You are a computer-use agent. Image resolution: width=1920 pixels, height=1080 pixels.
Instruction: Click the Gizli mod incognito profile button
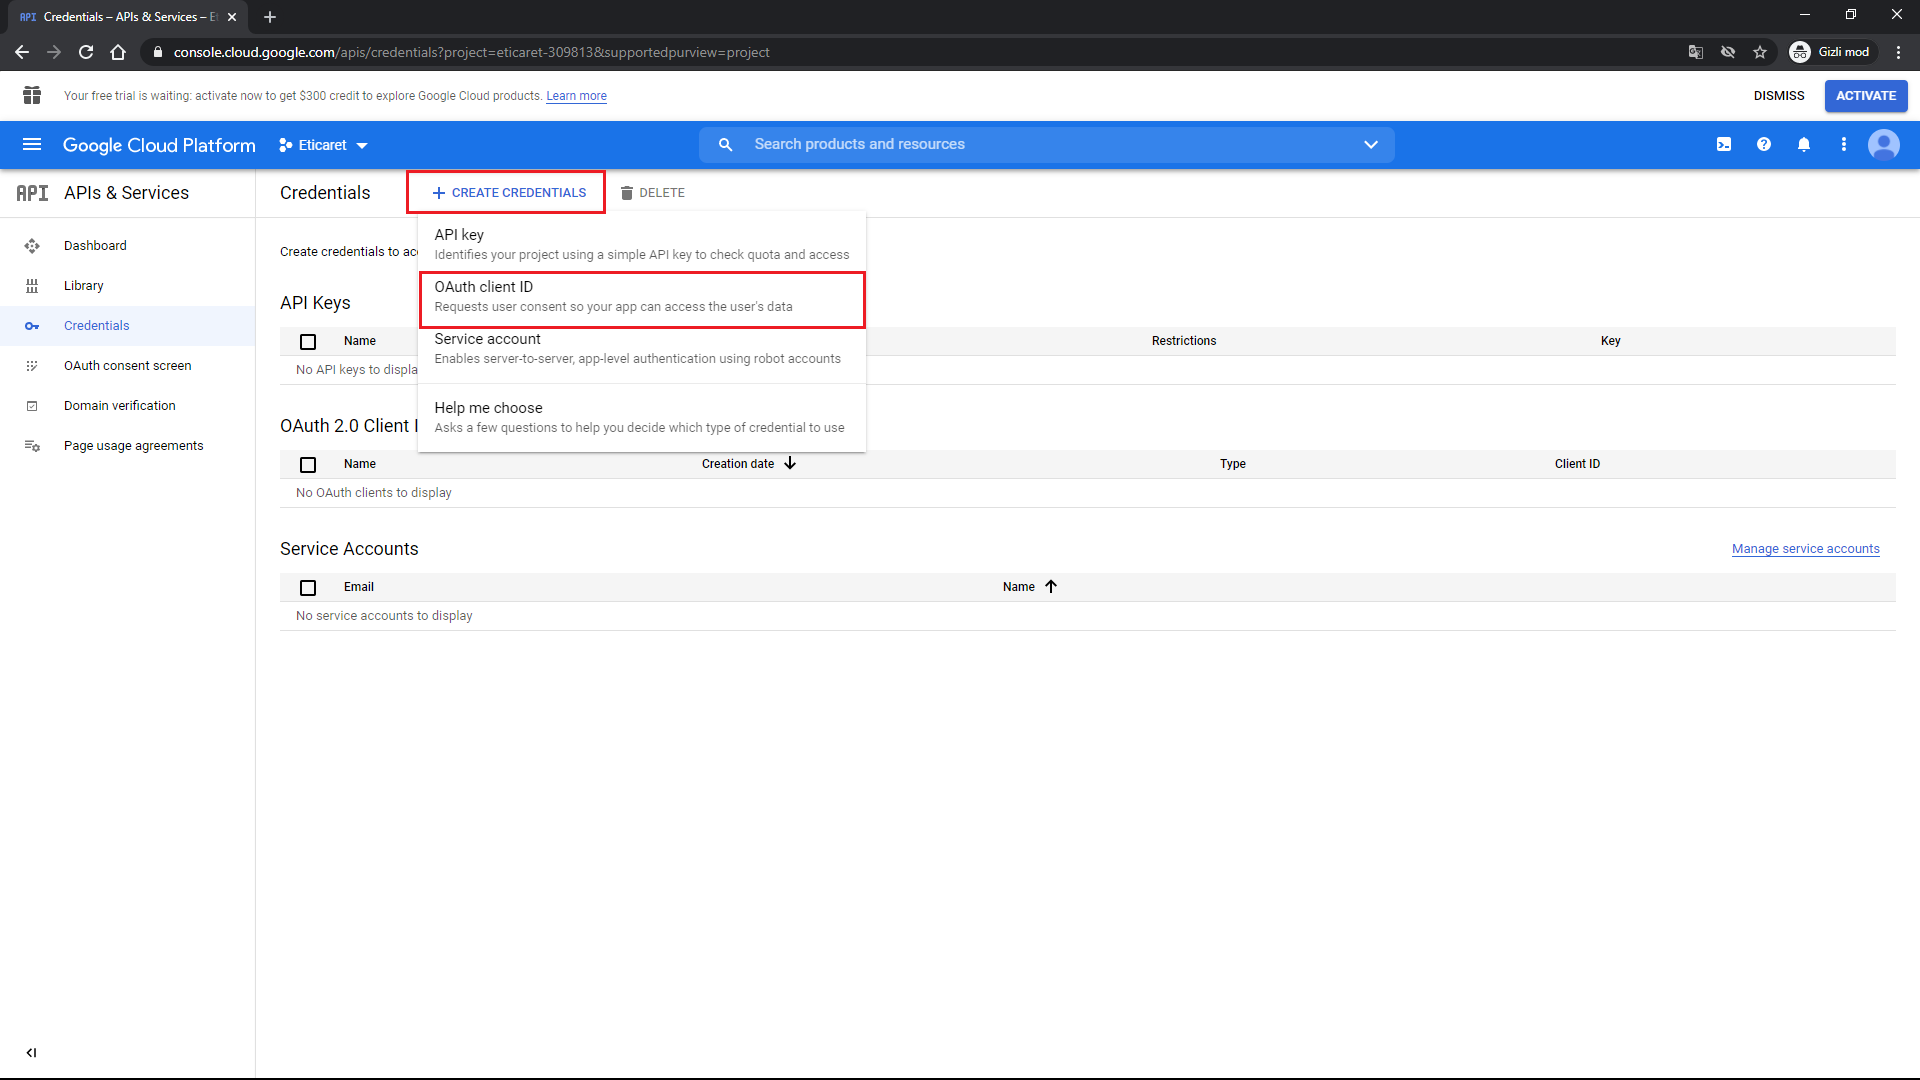tap(1831, 52)
